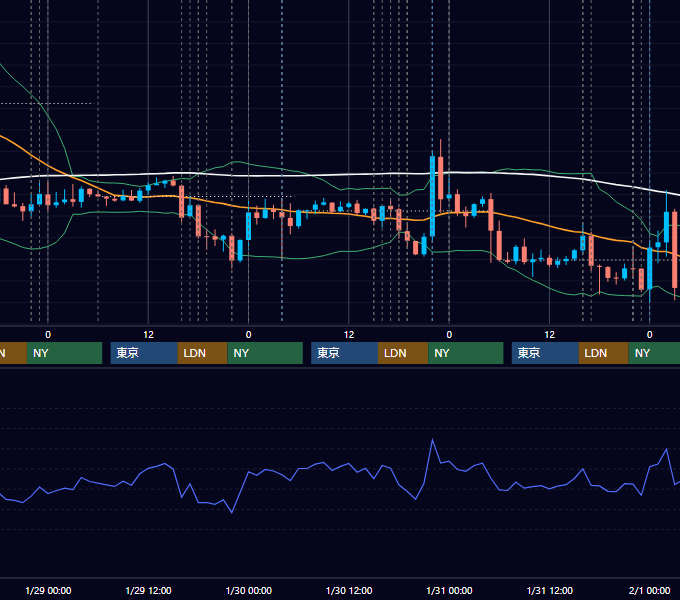Viewport: 680px width, 600px height.
Task: Click the 1/29 12:00 time axis label
Action: click(x=148, y=590)
